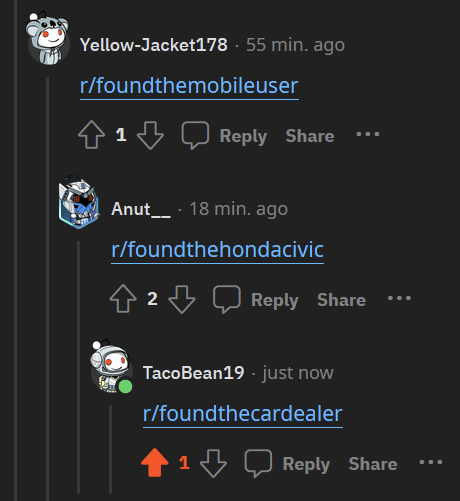The image size is (460, 501).
Task: Downvote TacoBean19's comment
Action: coord(213,463)
